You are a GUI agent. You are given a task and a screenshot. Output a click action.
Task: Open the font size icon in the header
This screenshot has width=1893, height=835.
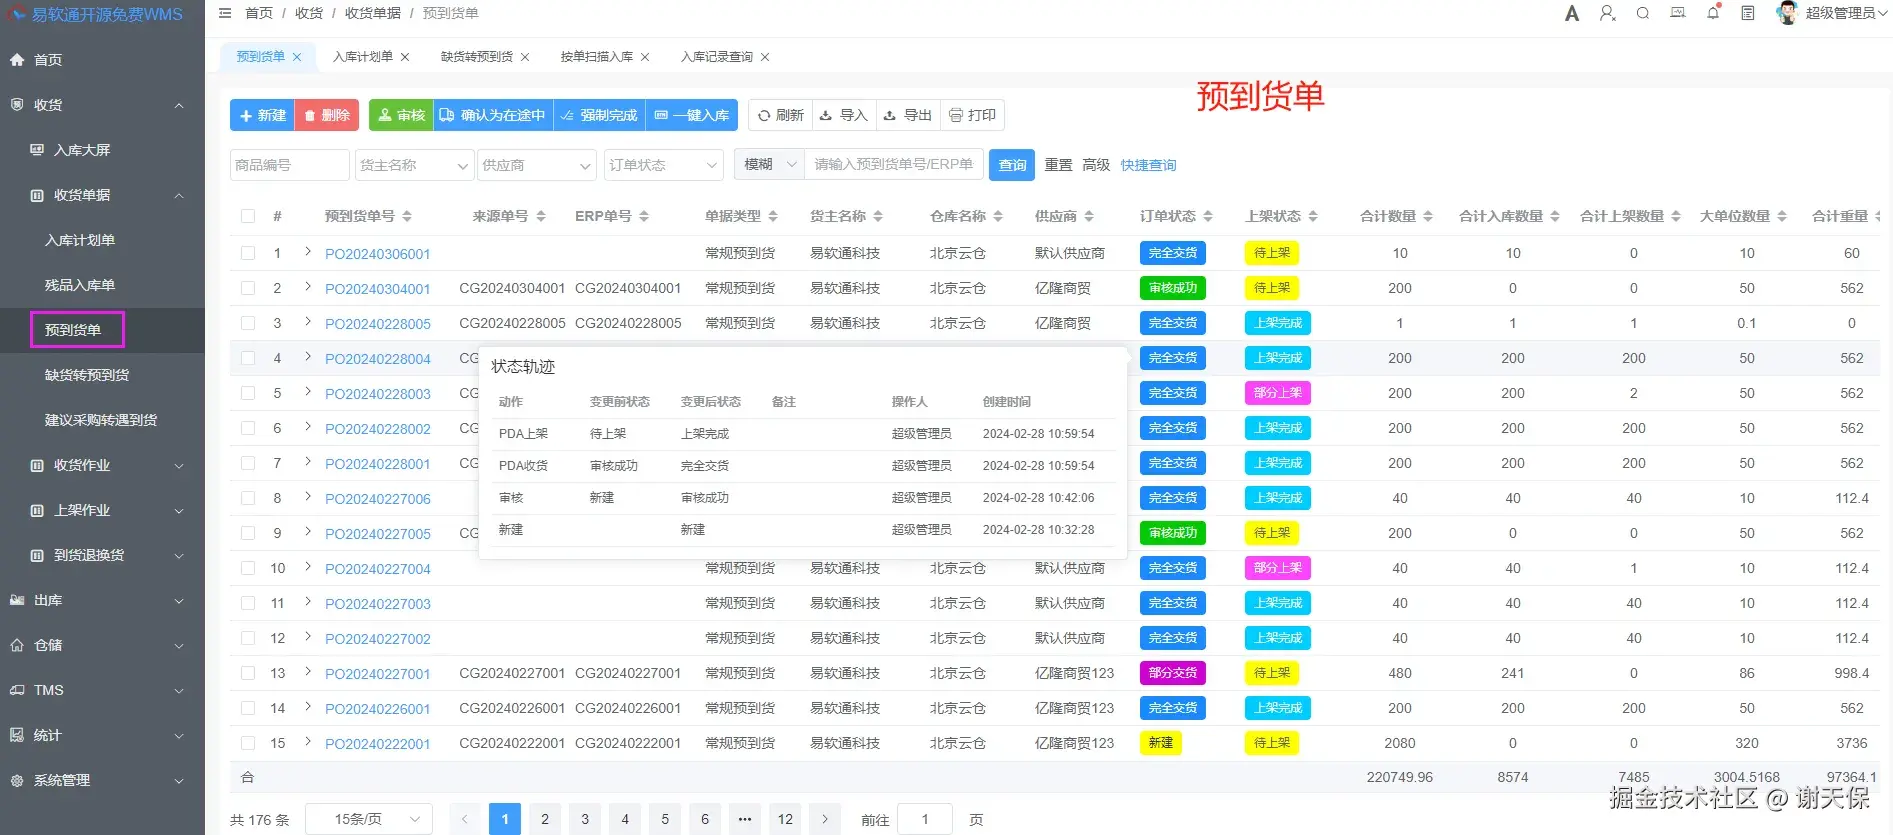(1572, 13)
